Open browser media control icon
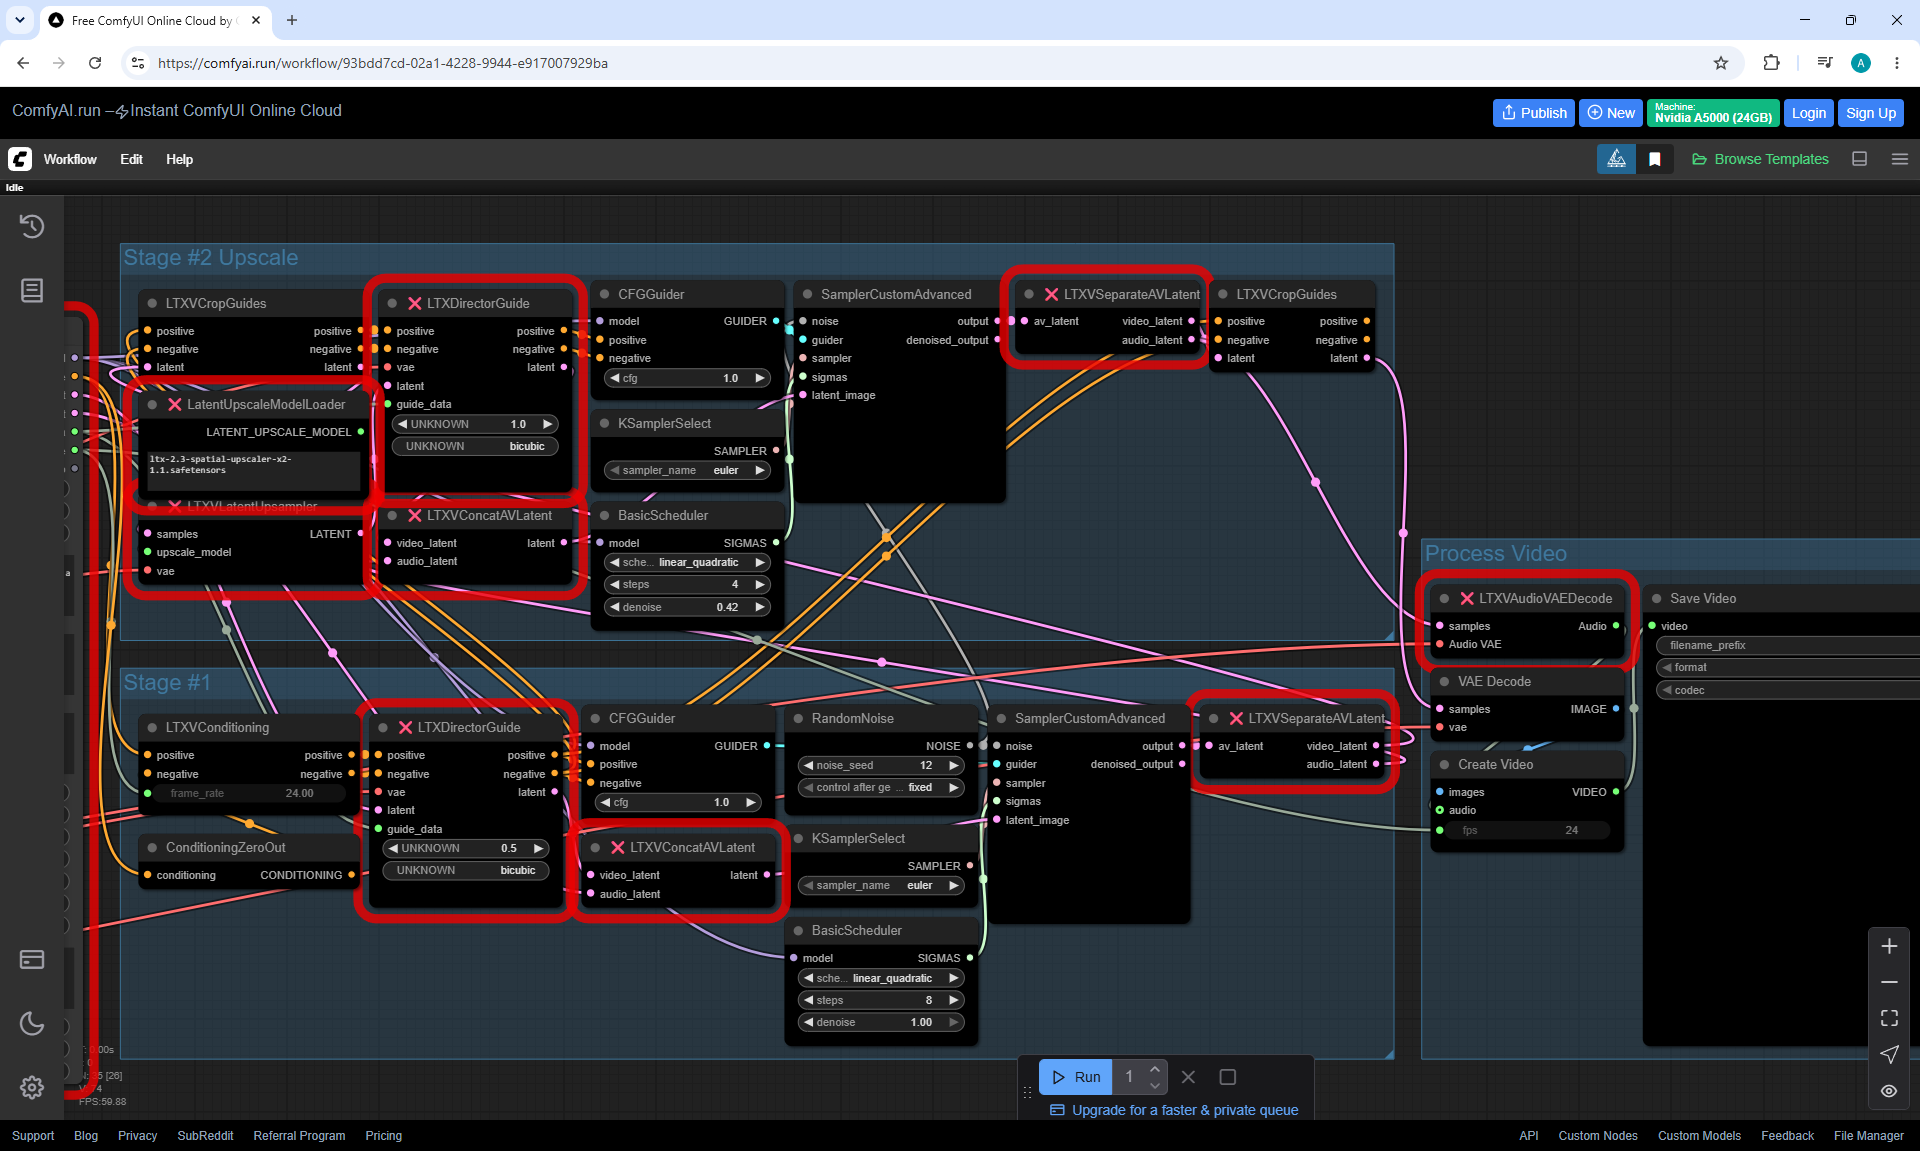Image resolution: width=1920 pixels, height=1151 pixels. click(1825, 63)
